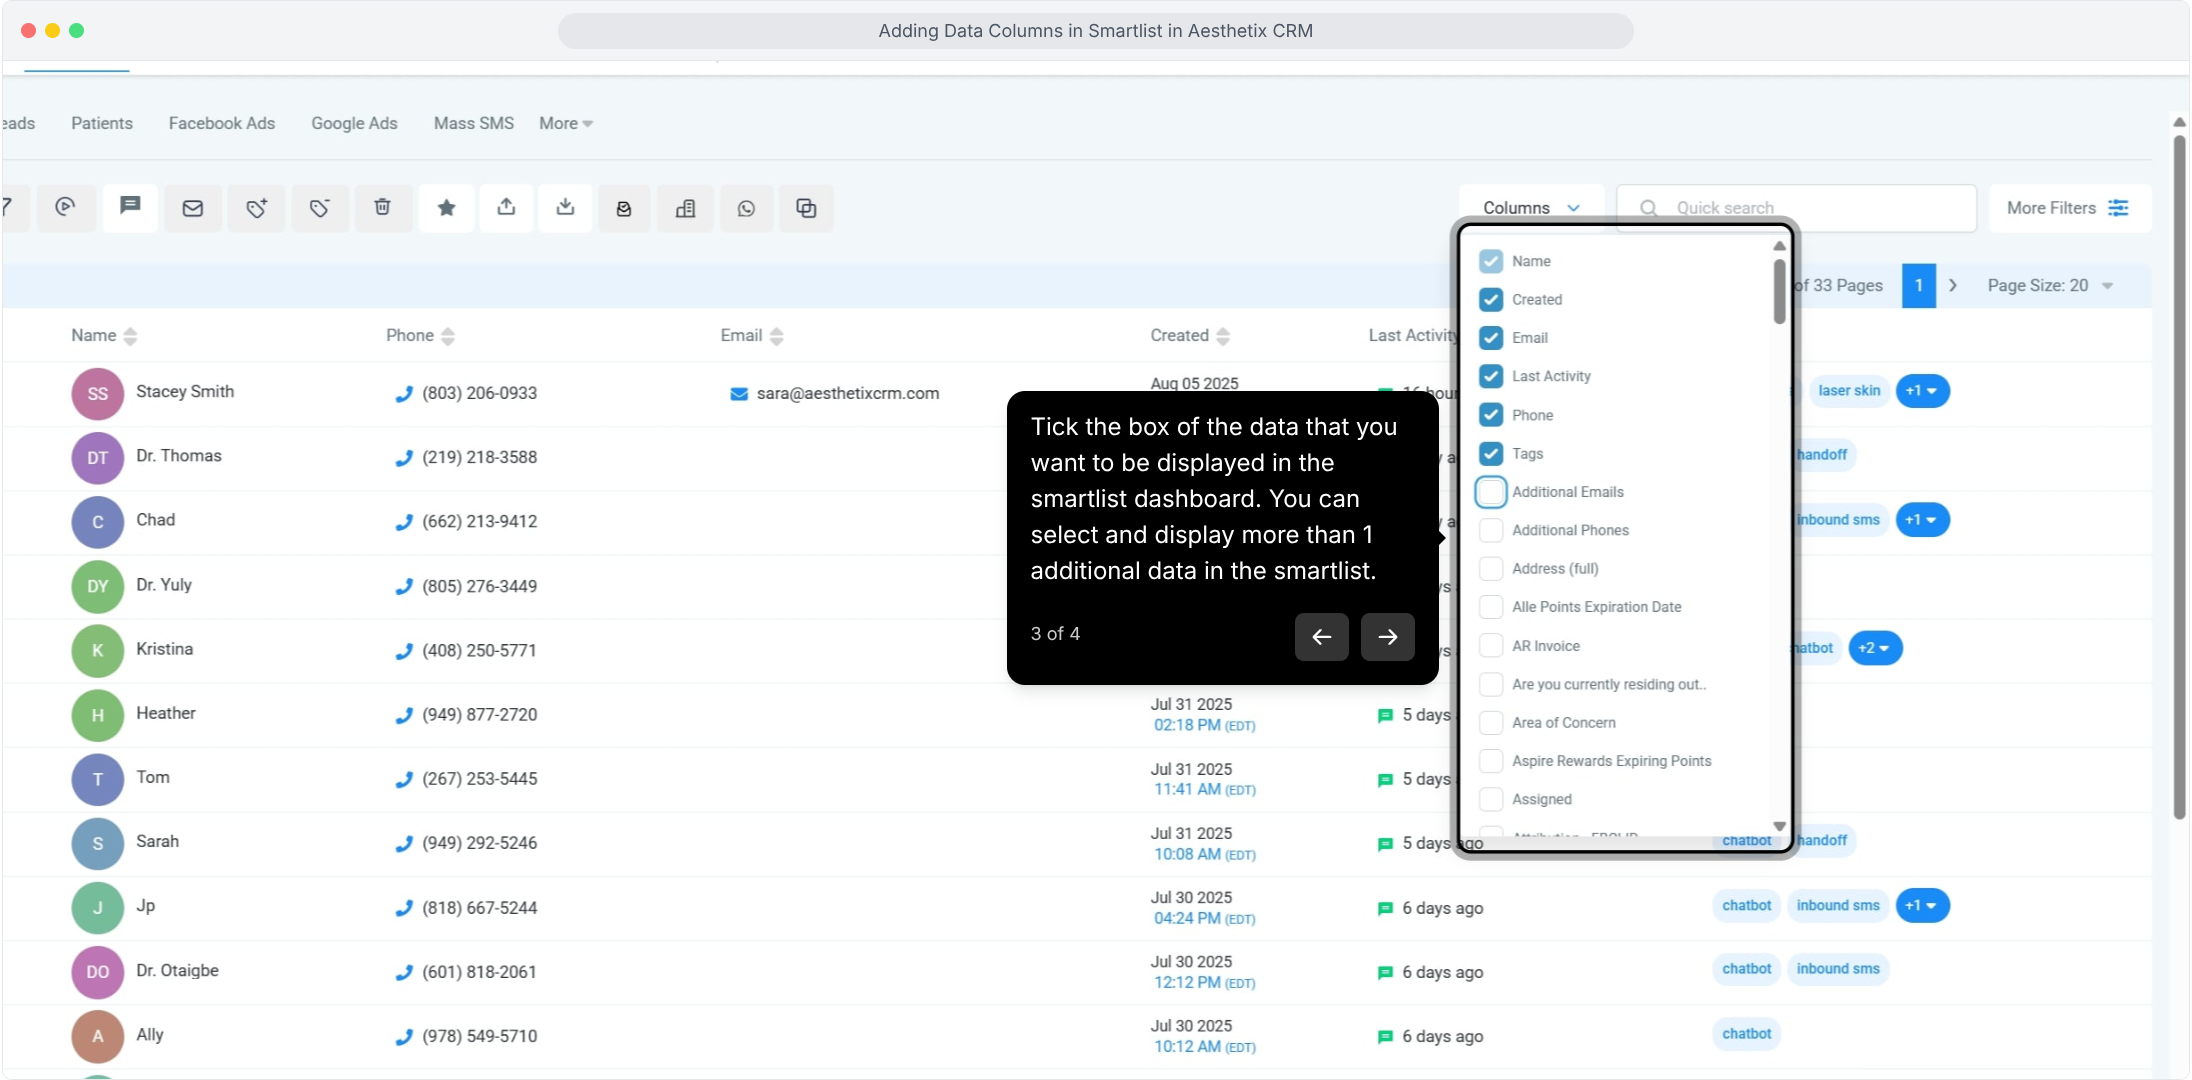Tick the Assigned checkbox
This screenshot has height=1080, width=2192.
(x=1491, y=799)
